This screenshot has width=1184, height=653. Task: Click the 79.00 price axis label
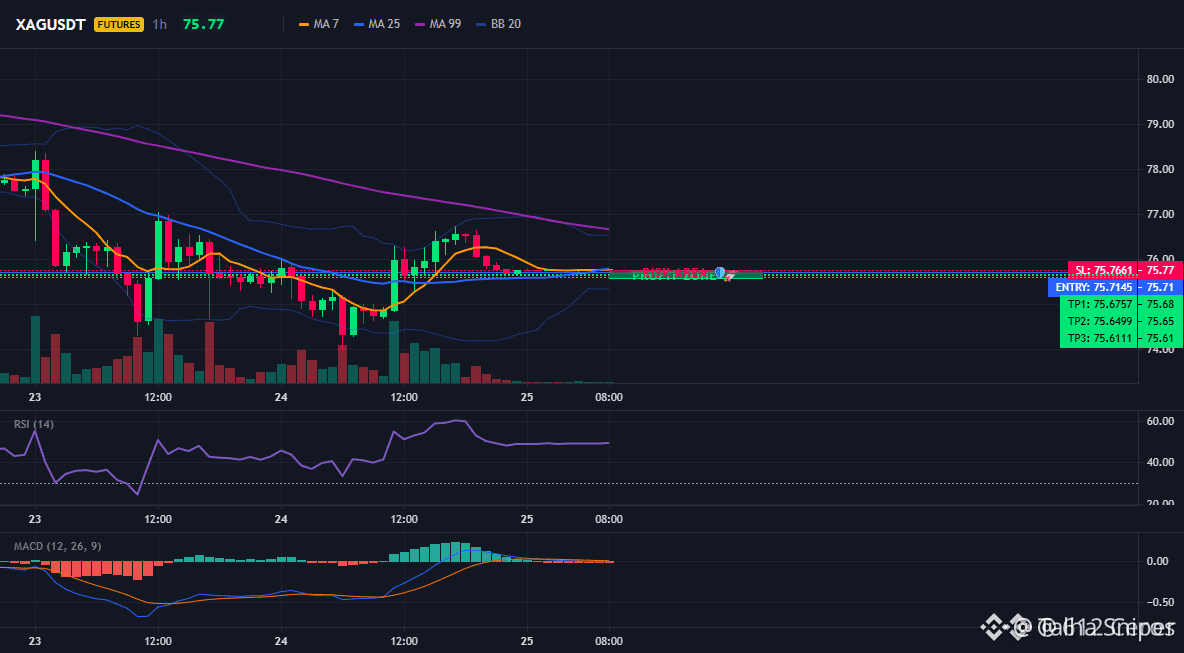click(1160, 124)
